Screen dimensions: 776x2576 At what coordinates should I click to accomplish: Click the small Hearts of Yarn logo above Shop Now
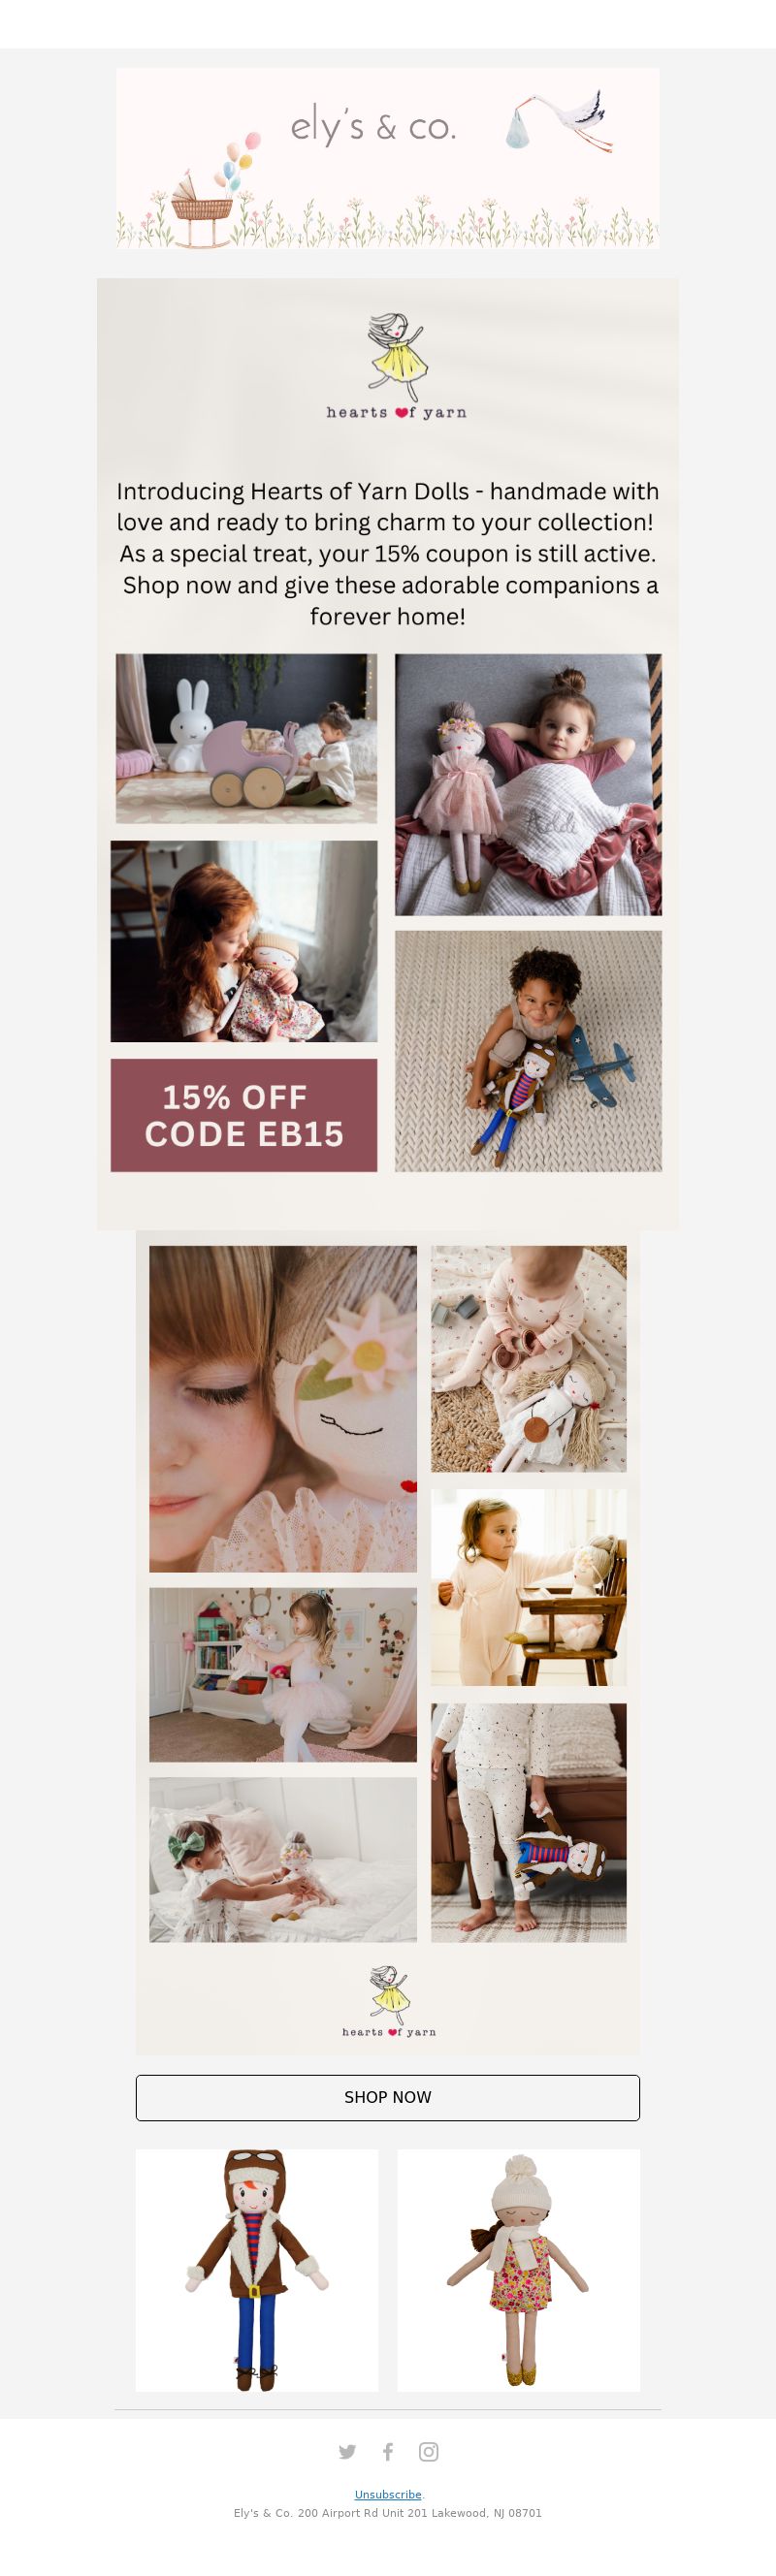pos(388,2000)
